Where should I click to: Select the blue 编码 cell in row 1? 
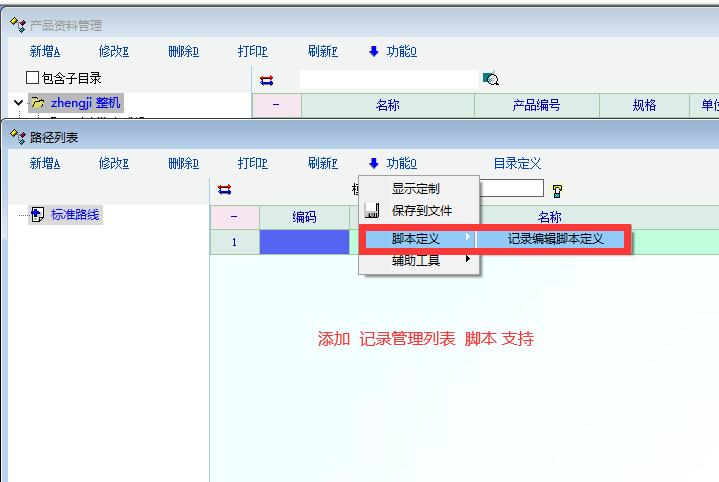pyautogui.click(x=304, y=241)
